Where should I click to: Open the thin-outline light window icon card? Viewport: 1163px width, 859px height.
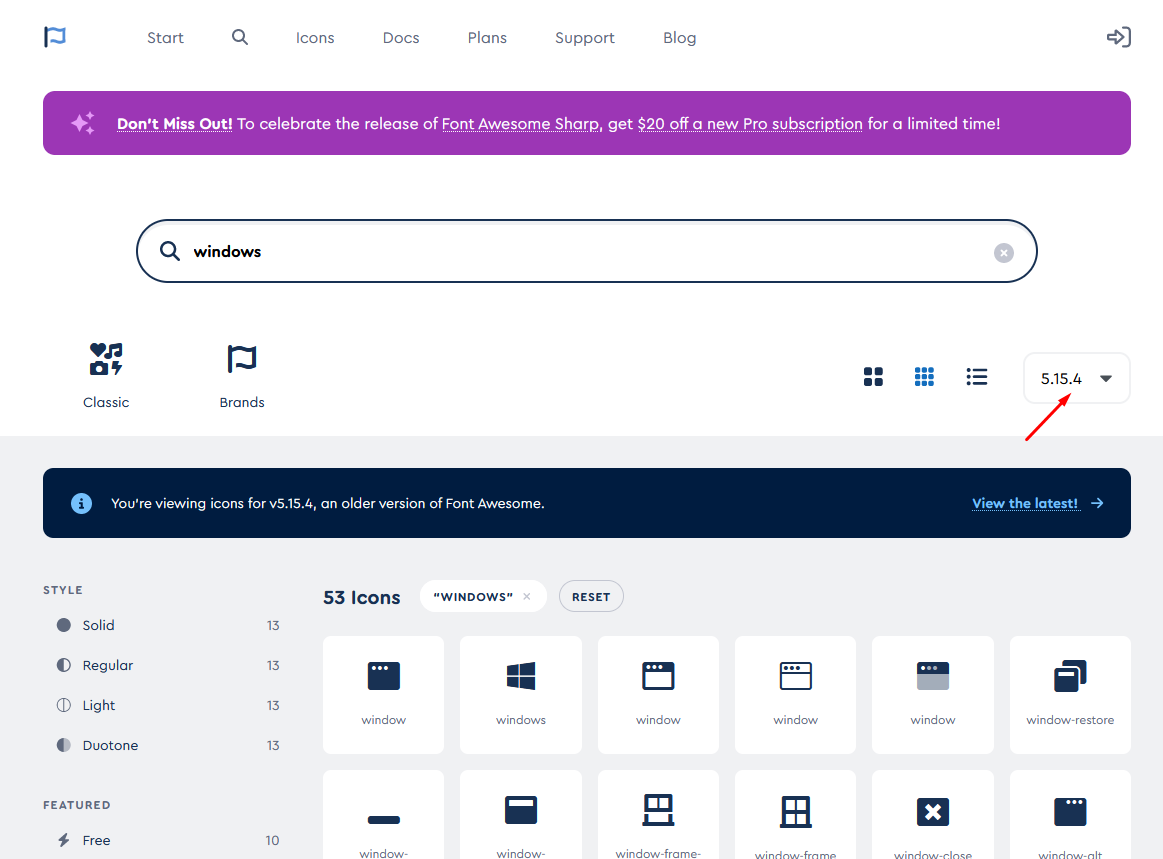(x=795, y=694)
